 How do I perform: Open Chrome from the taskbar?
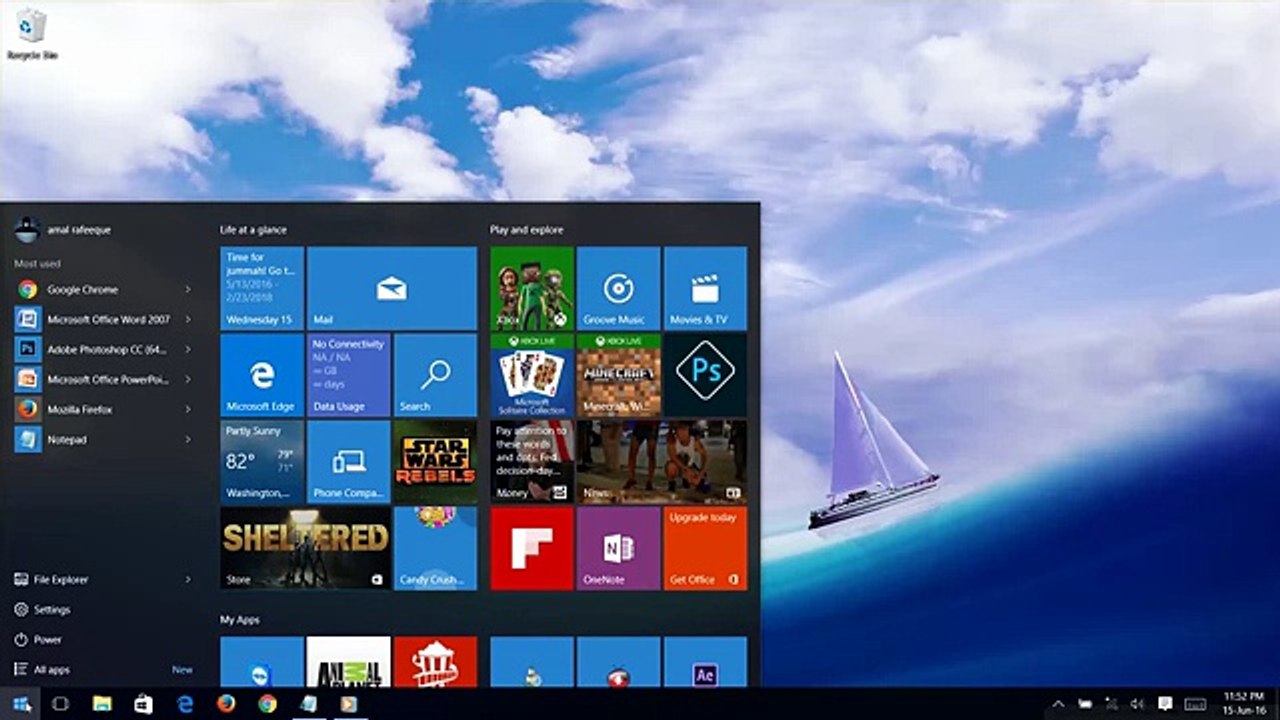tap(267, 704)
